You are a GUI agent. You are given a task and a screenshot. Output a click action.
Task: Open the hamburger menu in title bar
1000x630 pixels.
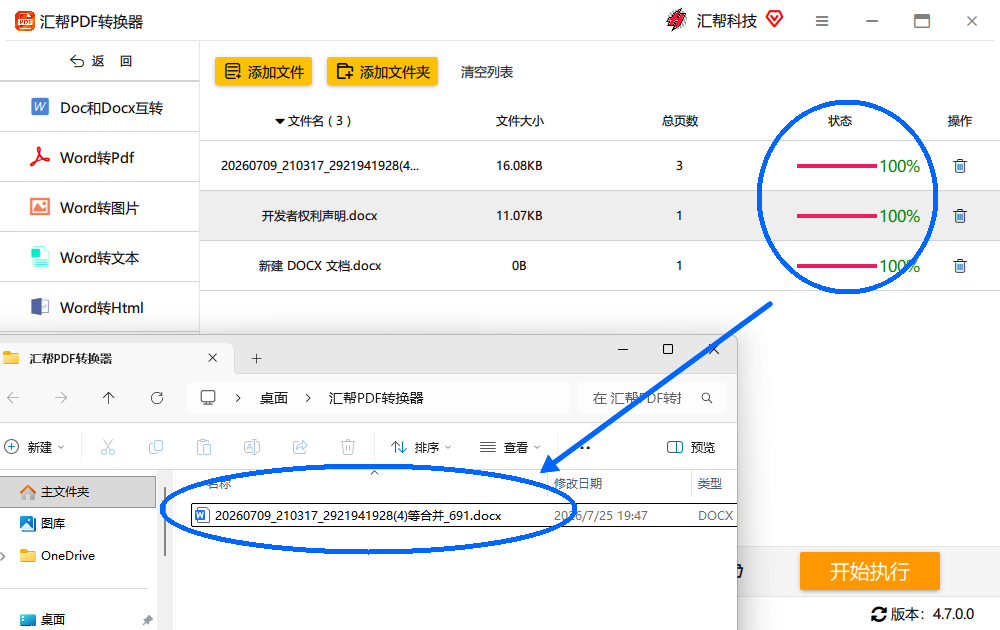coord(821,21)
